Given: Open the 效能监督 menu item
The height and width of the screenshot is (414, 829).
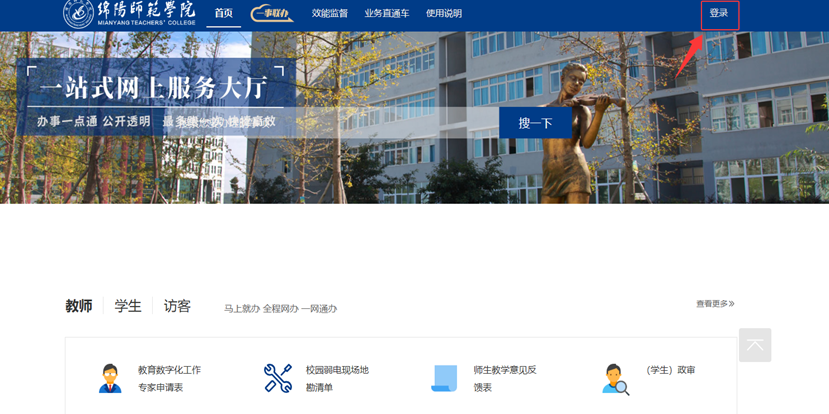Looking at the screenshot, I should (x=330, y=14).
